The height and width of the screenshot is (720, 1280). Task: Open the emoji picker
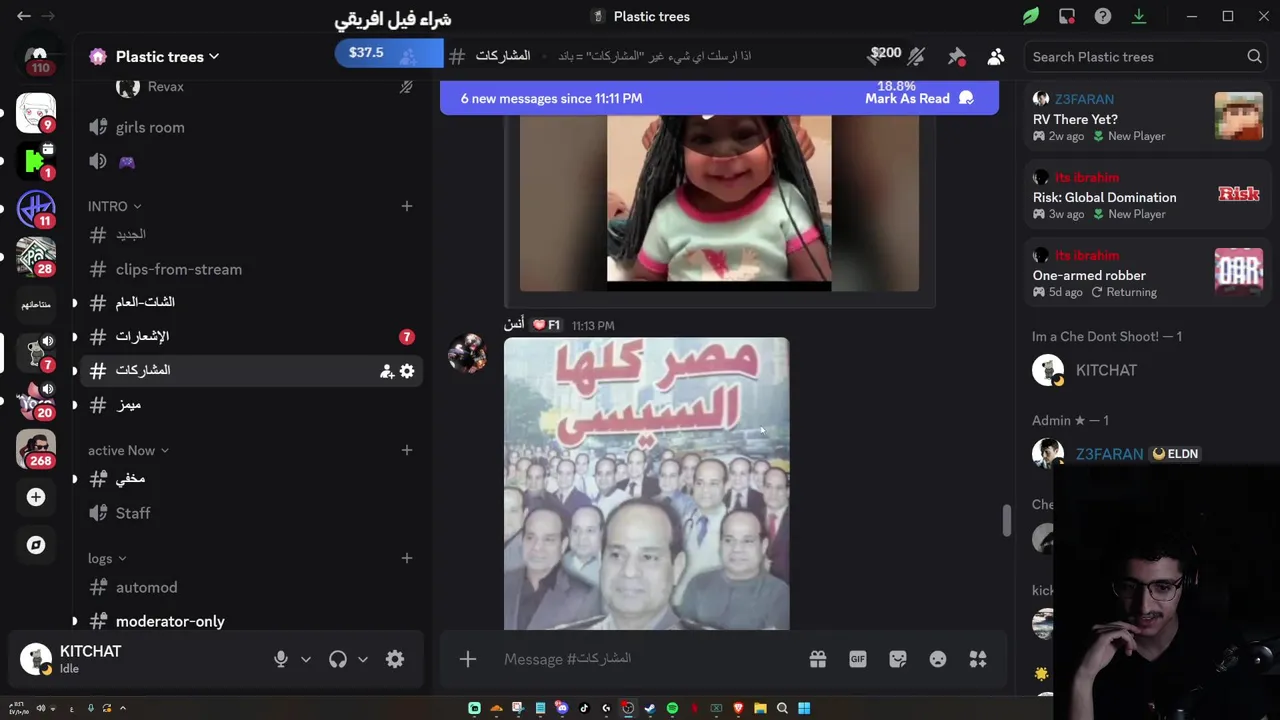click(938, 659)
